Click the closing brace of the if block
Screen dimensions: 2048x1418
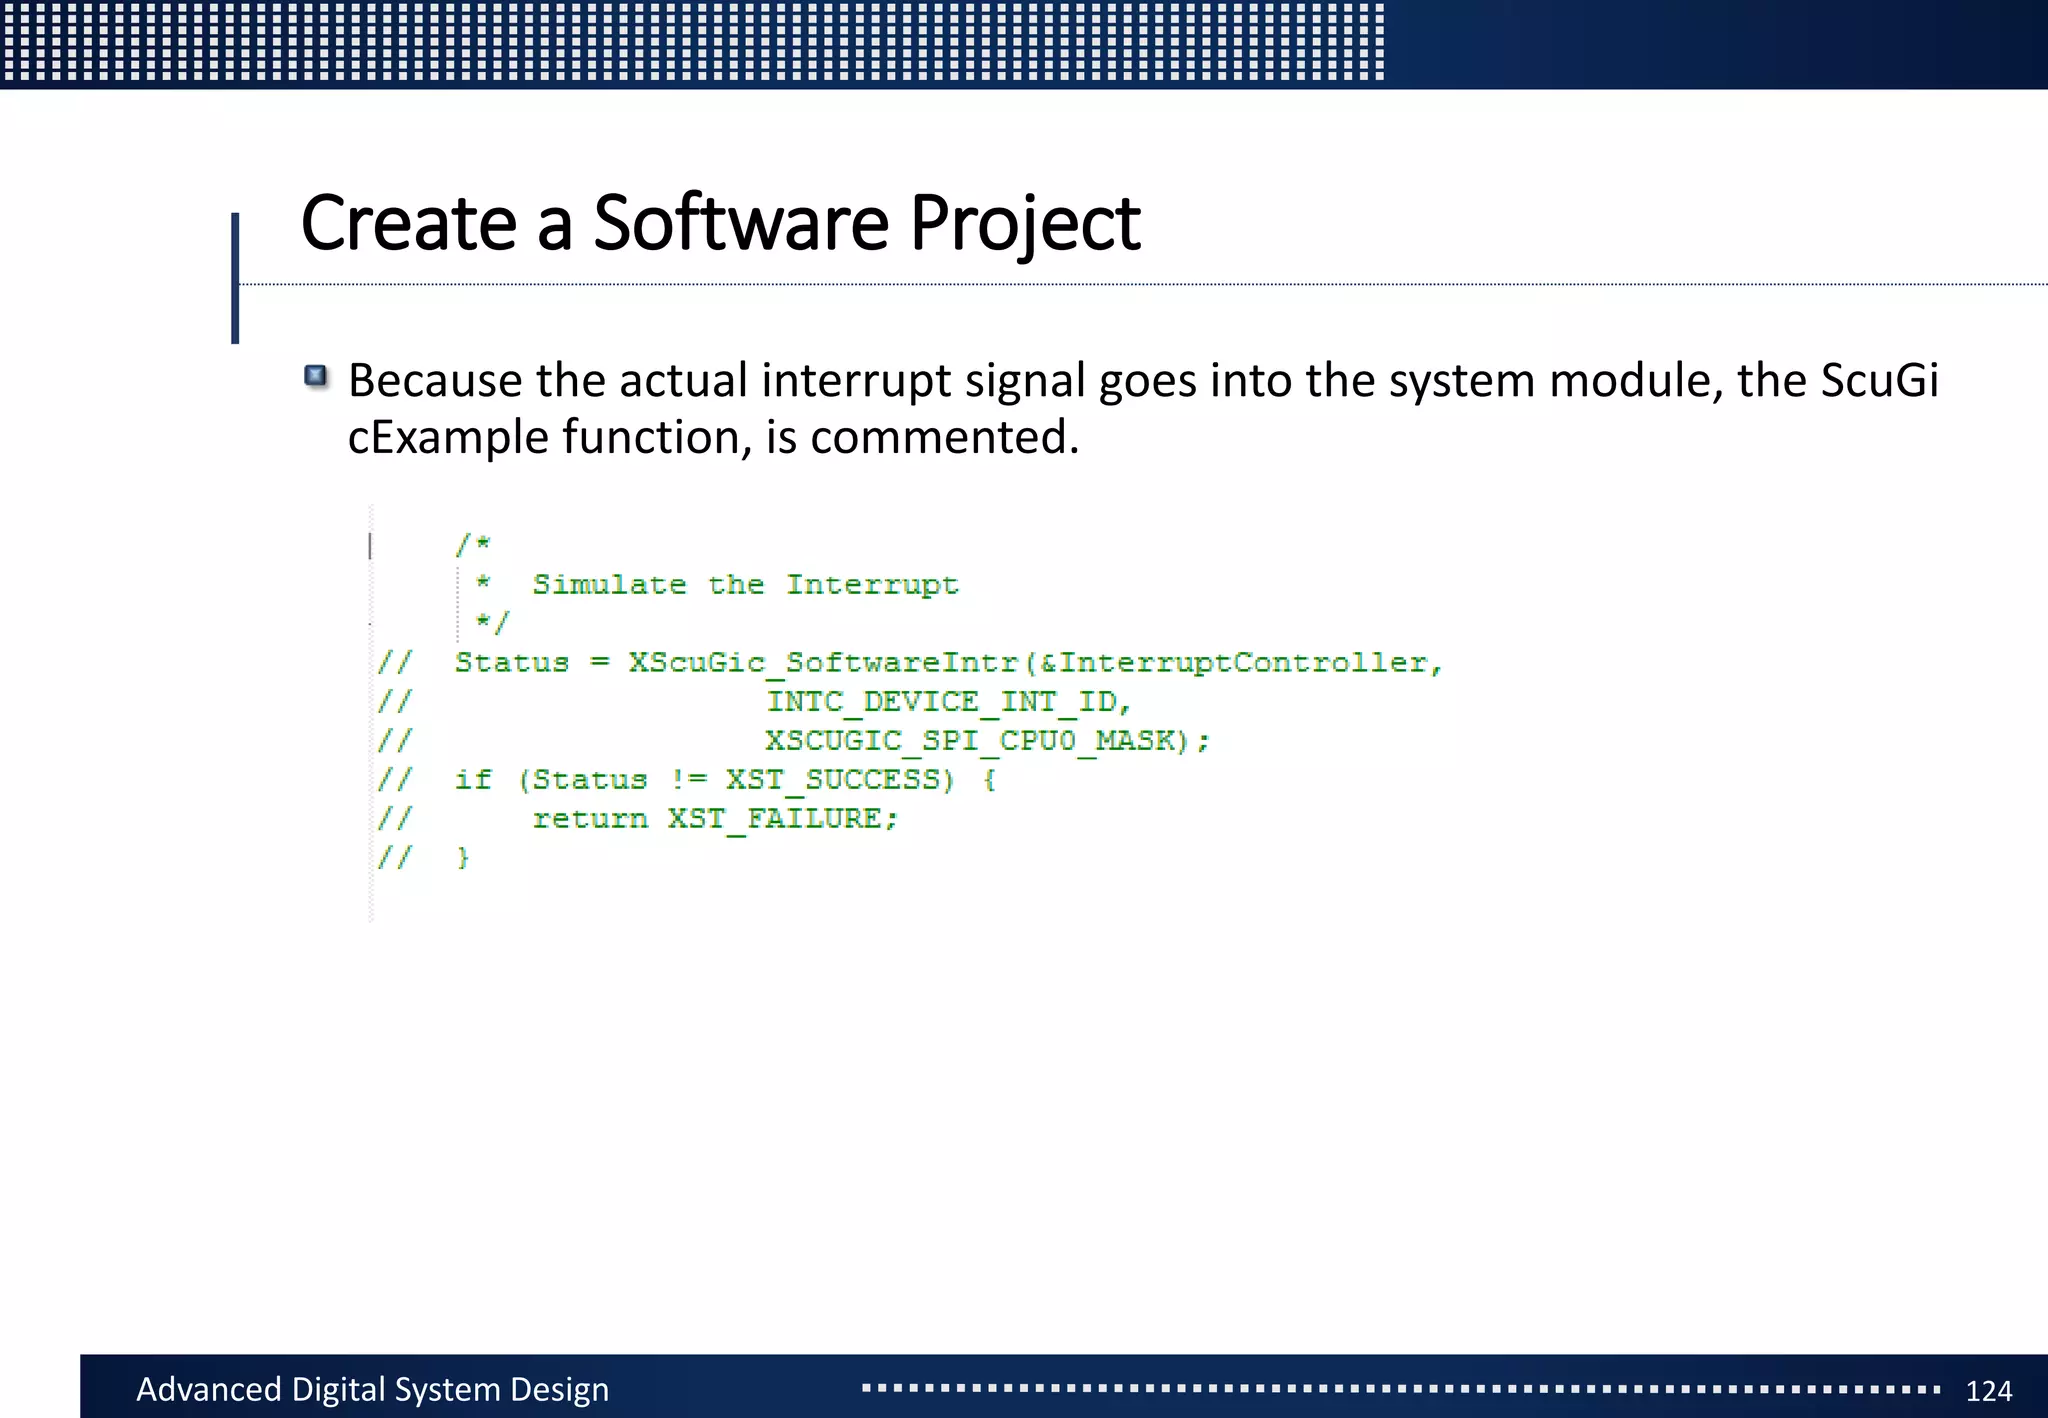pyautogui.click(x=462, y=858)
